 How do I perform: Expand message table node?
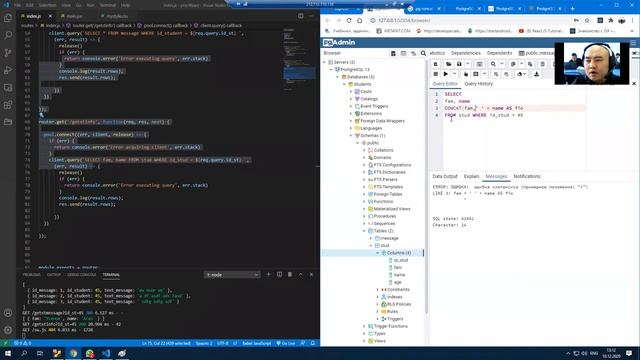pos(371,238)
